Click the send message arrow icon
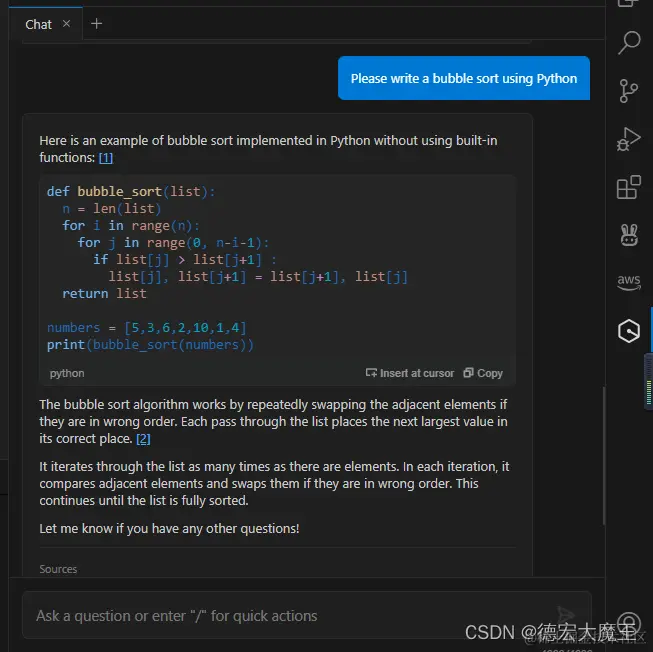 click(566, 615)
